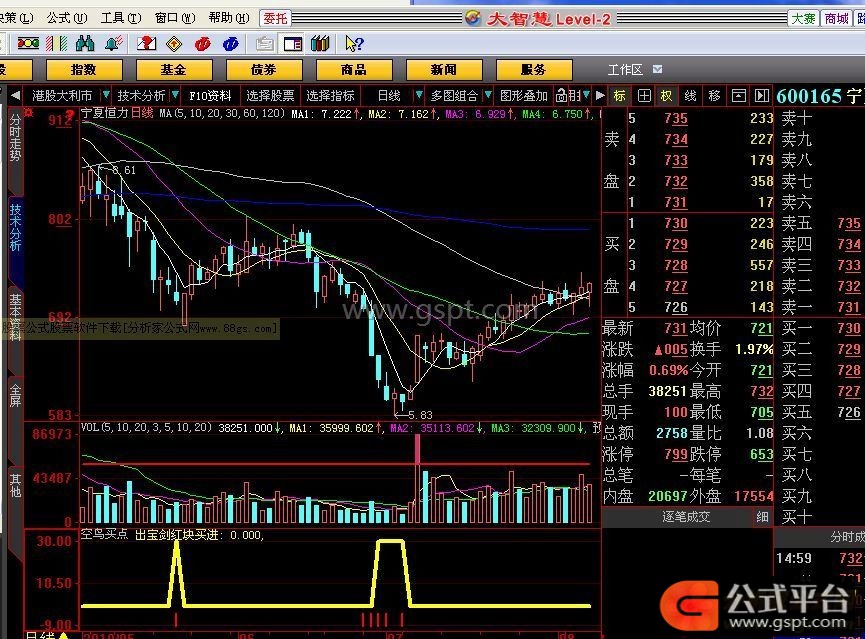
Task: Expand the 技术分析 dropdown arrow
Action: pos(175,95)
